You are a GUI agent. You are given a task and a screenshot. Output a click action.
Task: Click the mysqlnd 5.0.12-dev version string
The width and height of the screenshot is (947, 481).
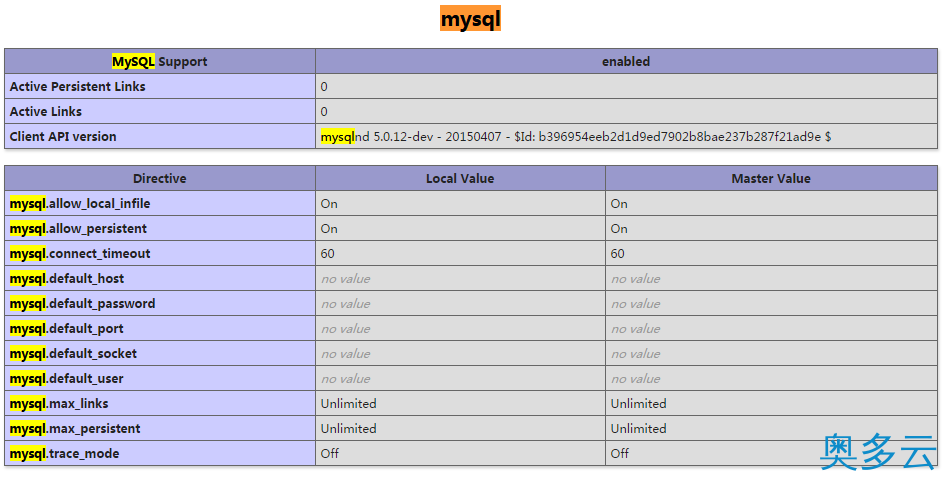click(x=576, y=137)
